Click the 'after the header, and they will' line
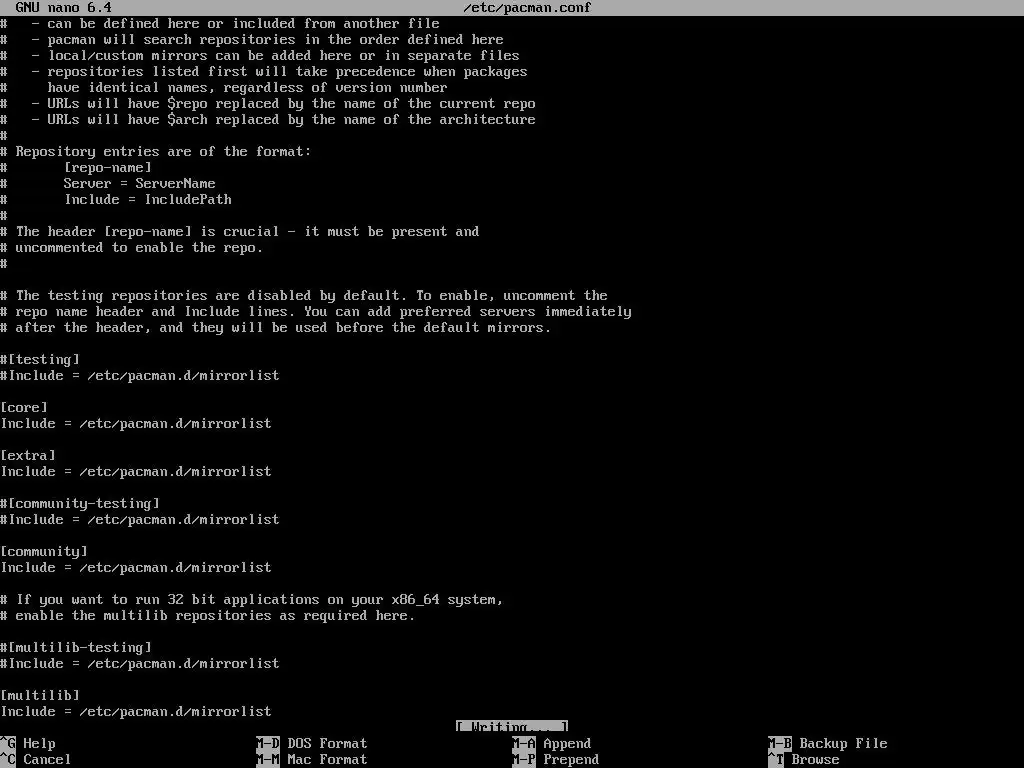Screen dimensions: 1024x768 (x=276, y=327)
